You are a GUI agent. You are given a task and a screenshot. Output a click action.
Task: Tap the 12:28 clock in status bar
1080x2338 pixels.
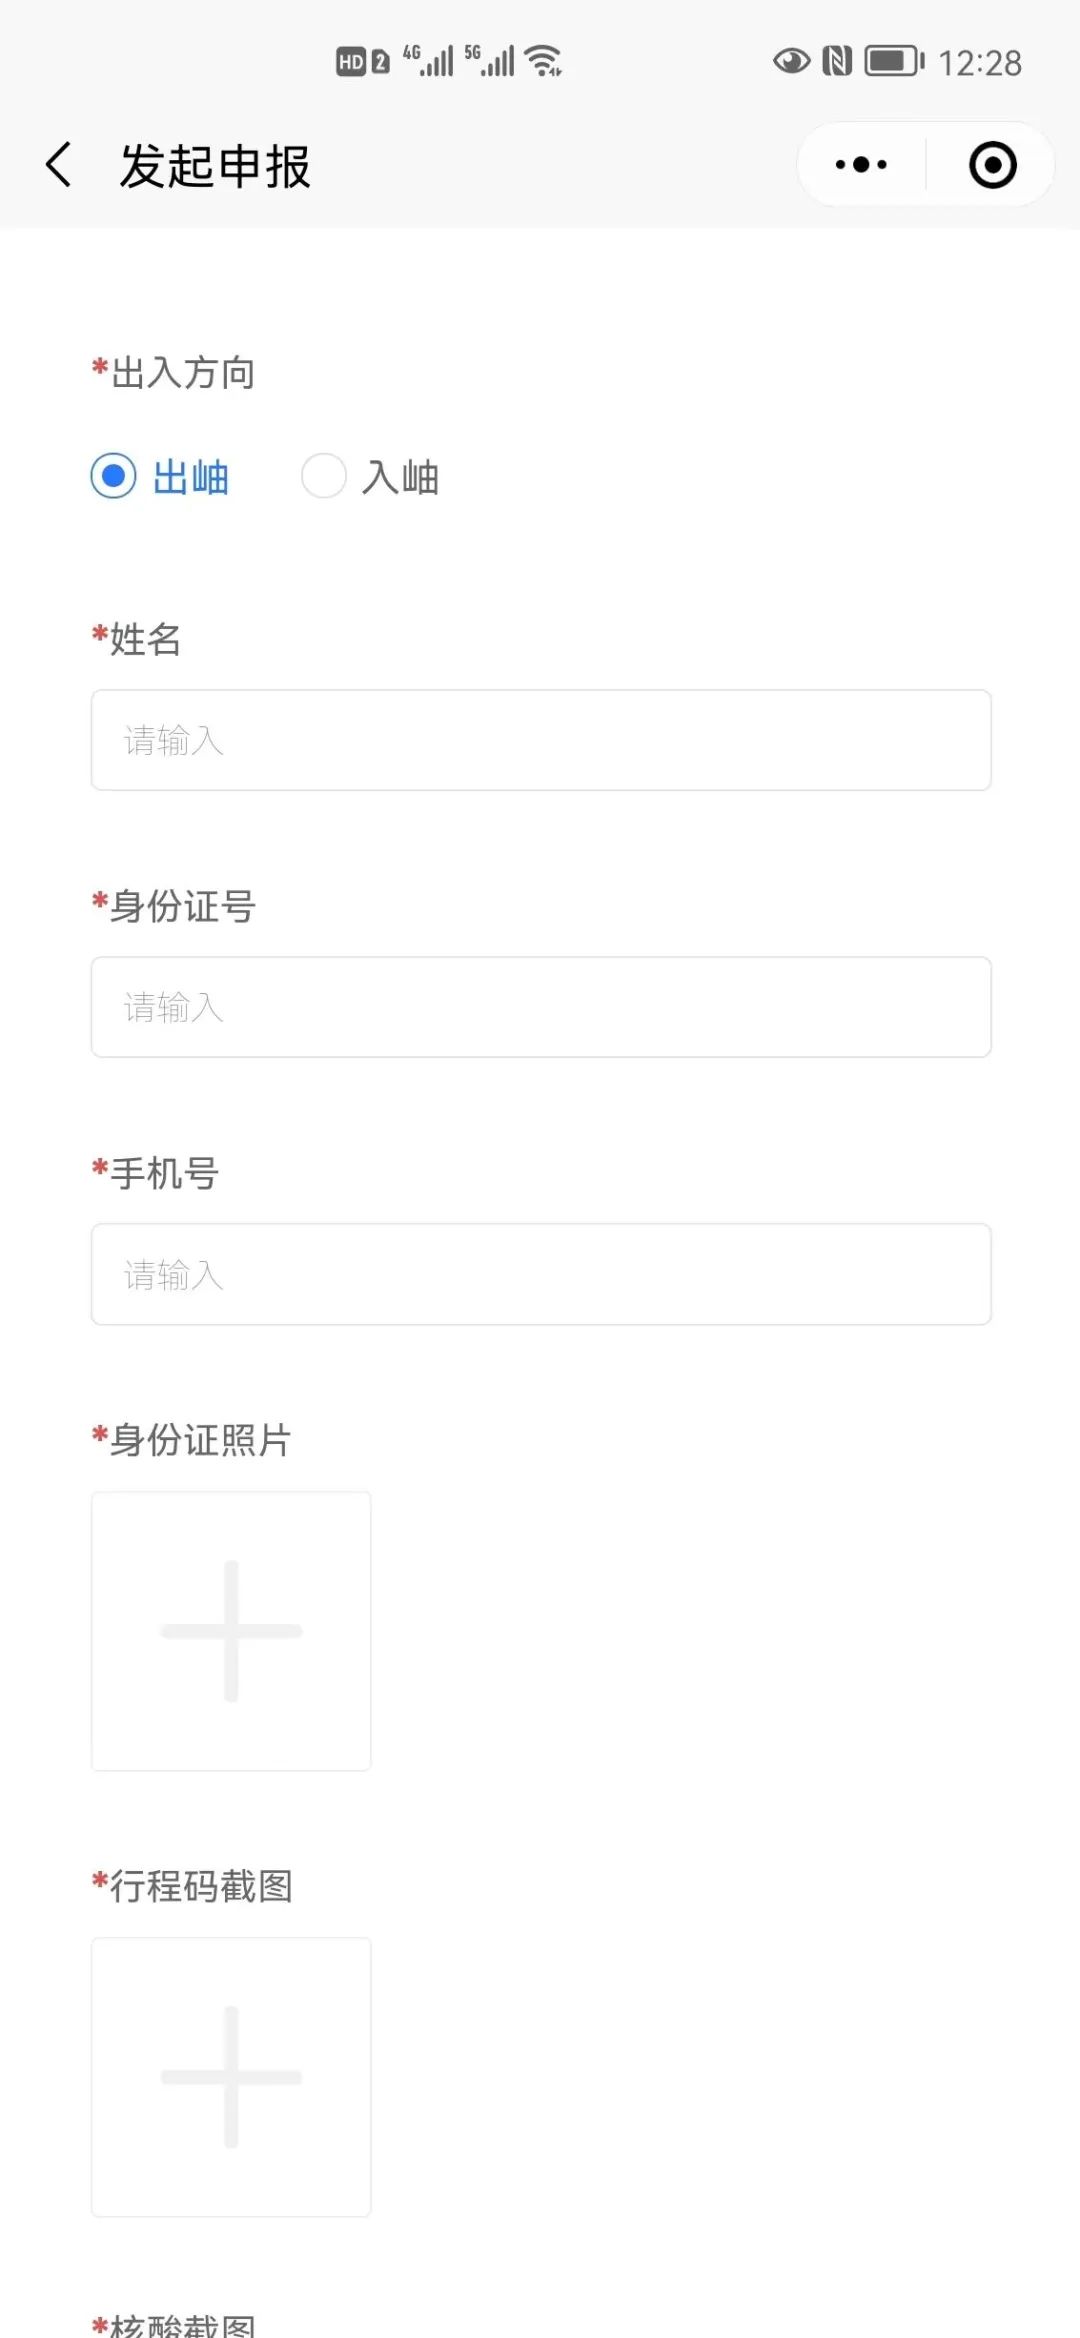coord(980,63)
